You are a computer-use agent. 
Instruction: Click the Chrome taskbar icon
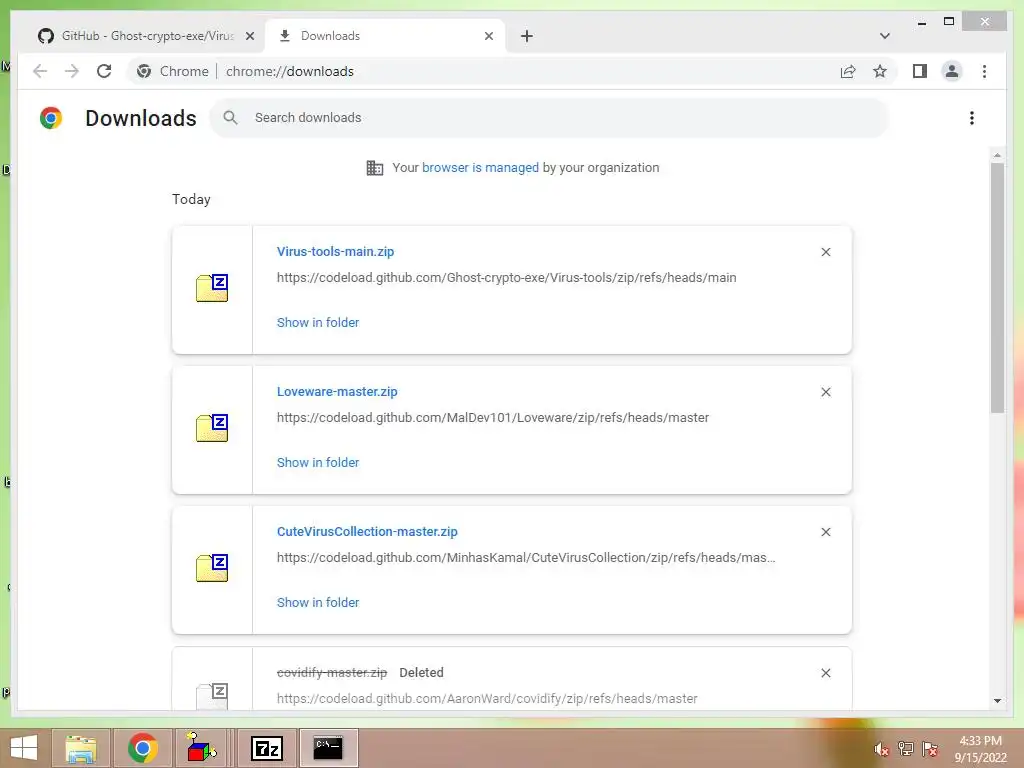pyautogui.click(x=142, y=748)
